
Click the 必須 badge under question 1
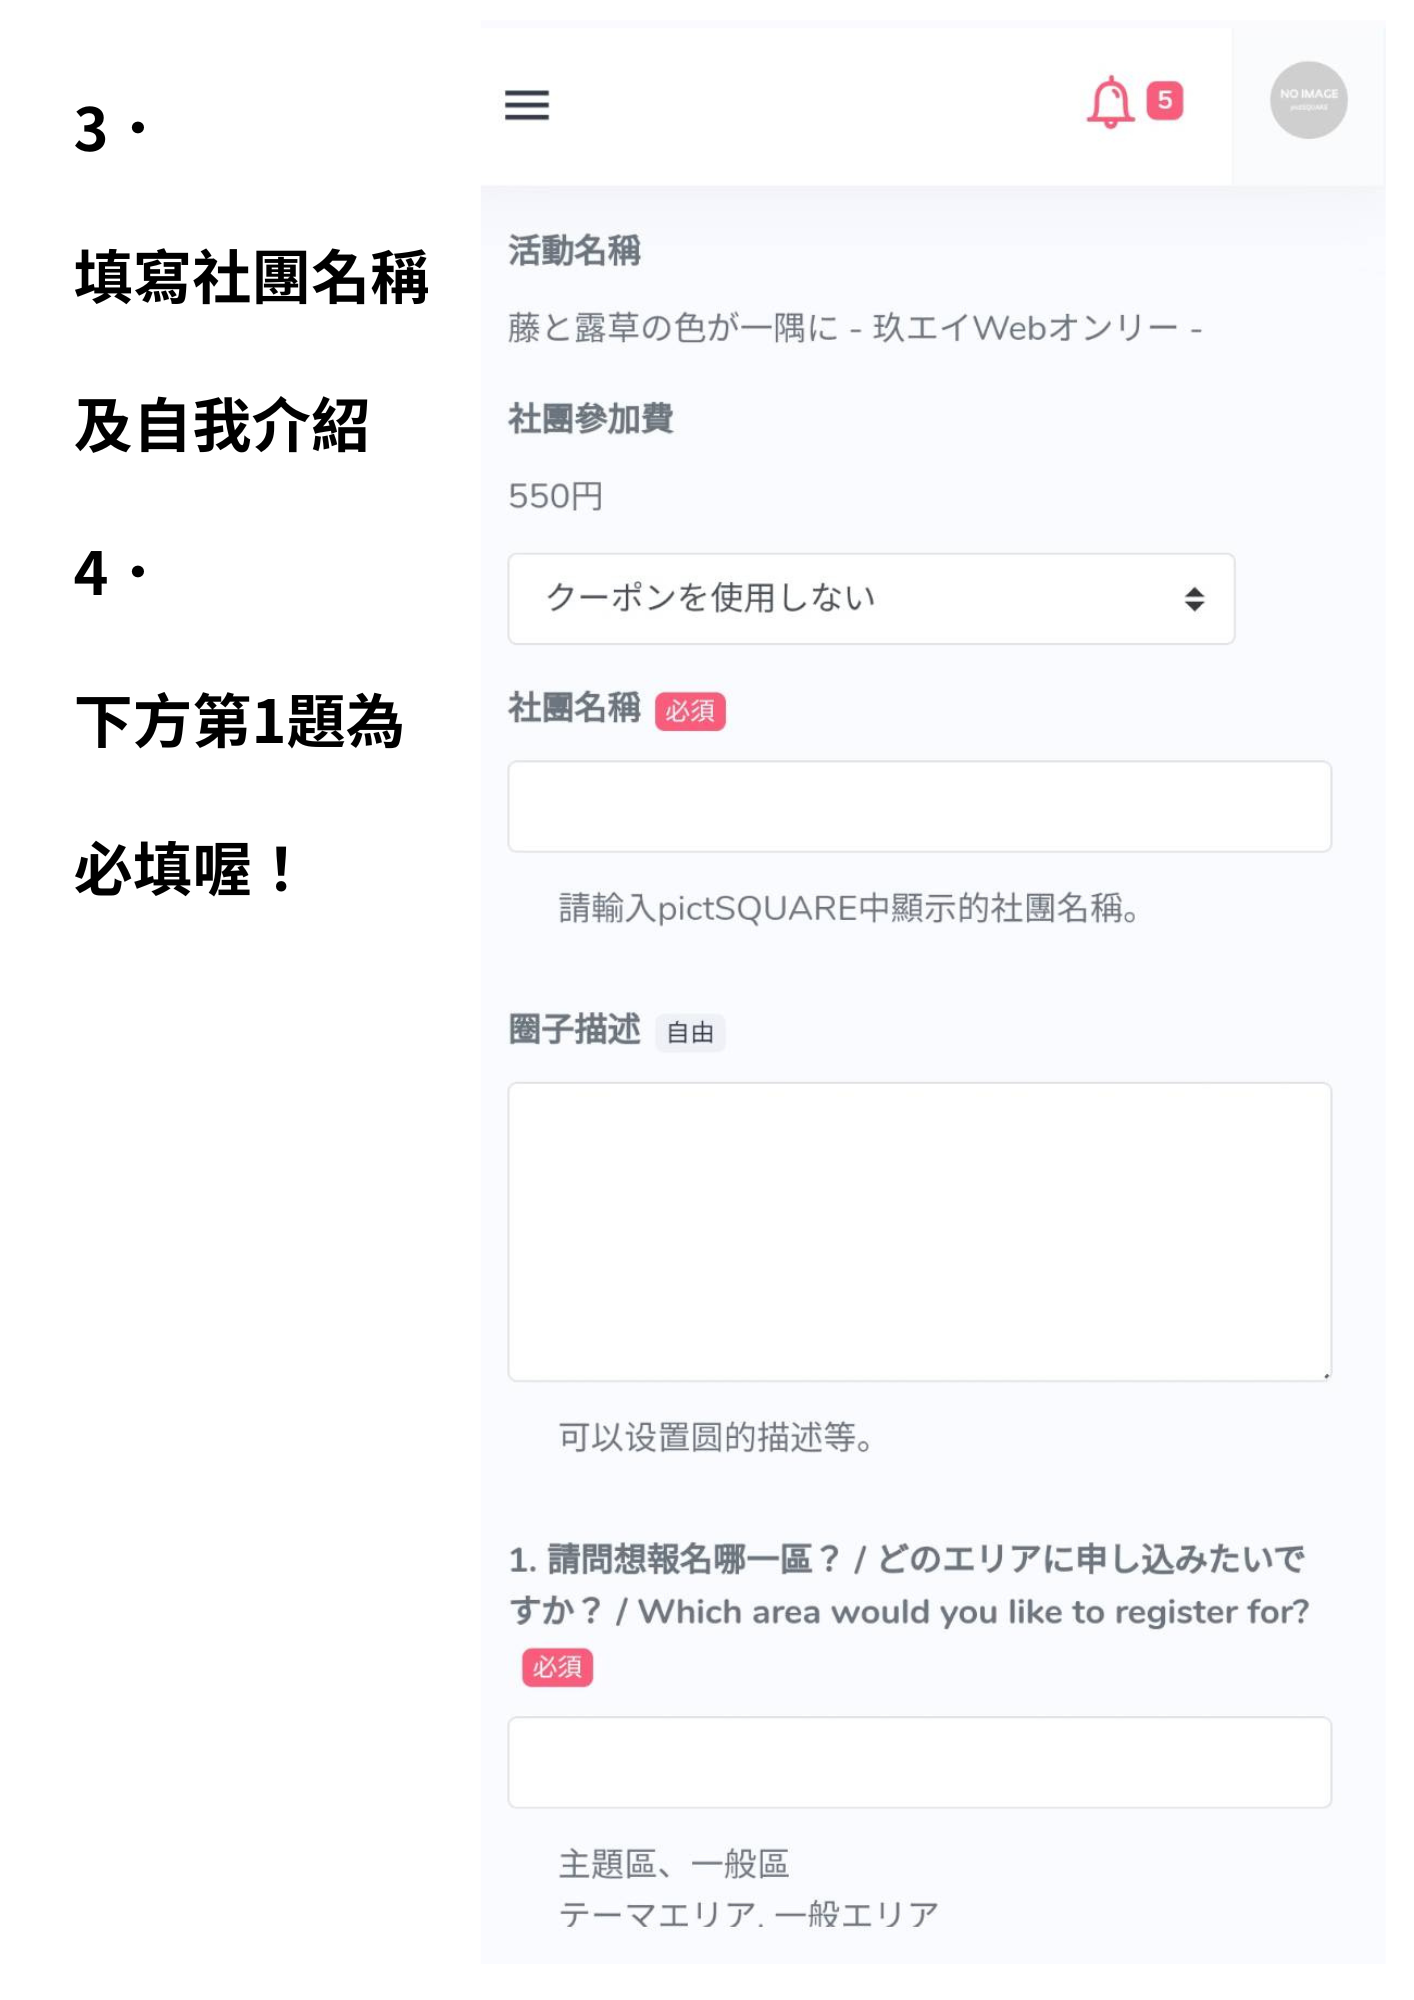(x=557, y=1667)
